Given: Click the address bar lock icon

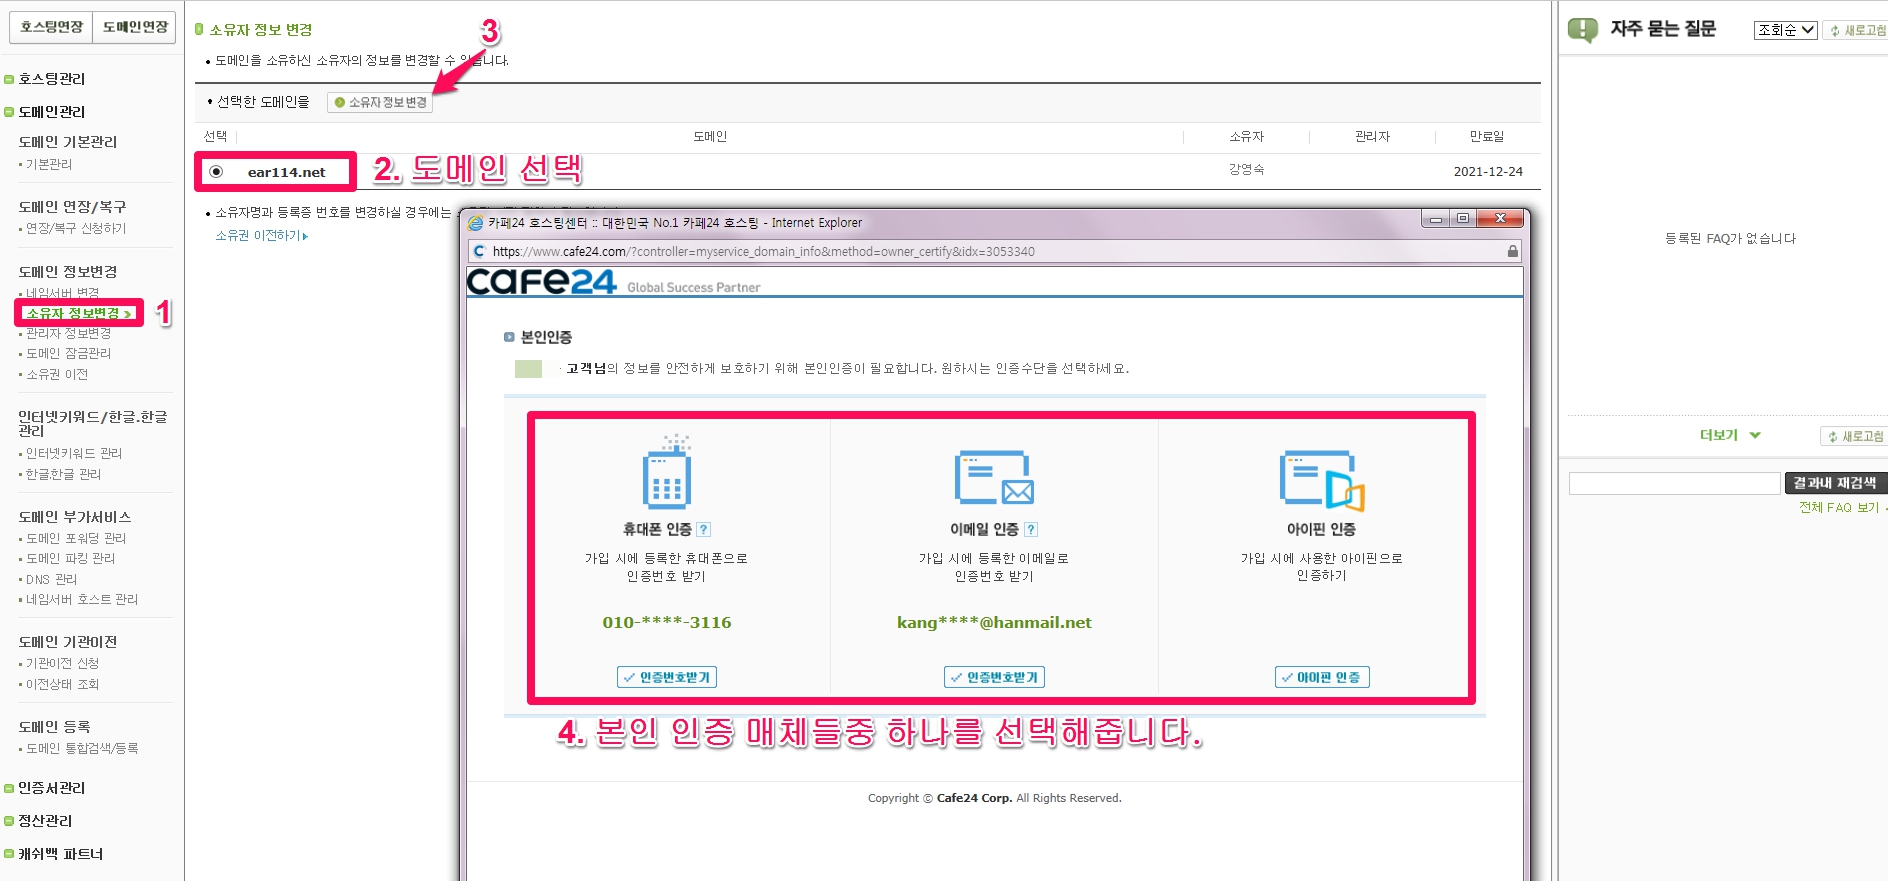Looking at the screenshot, I should coord(1512,252).
